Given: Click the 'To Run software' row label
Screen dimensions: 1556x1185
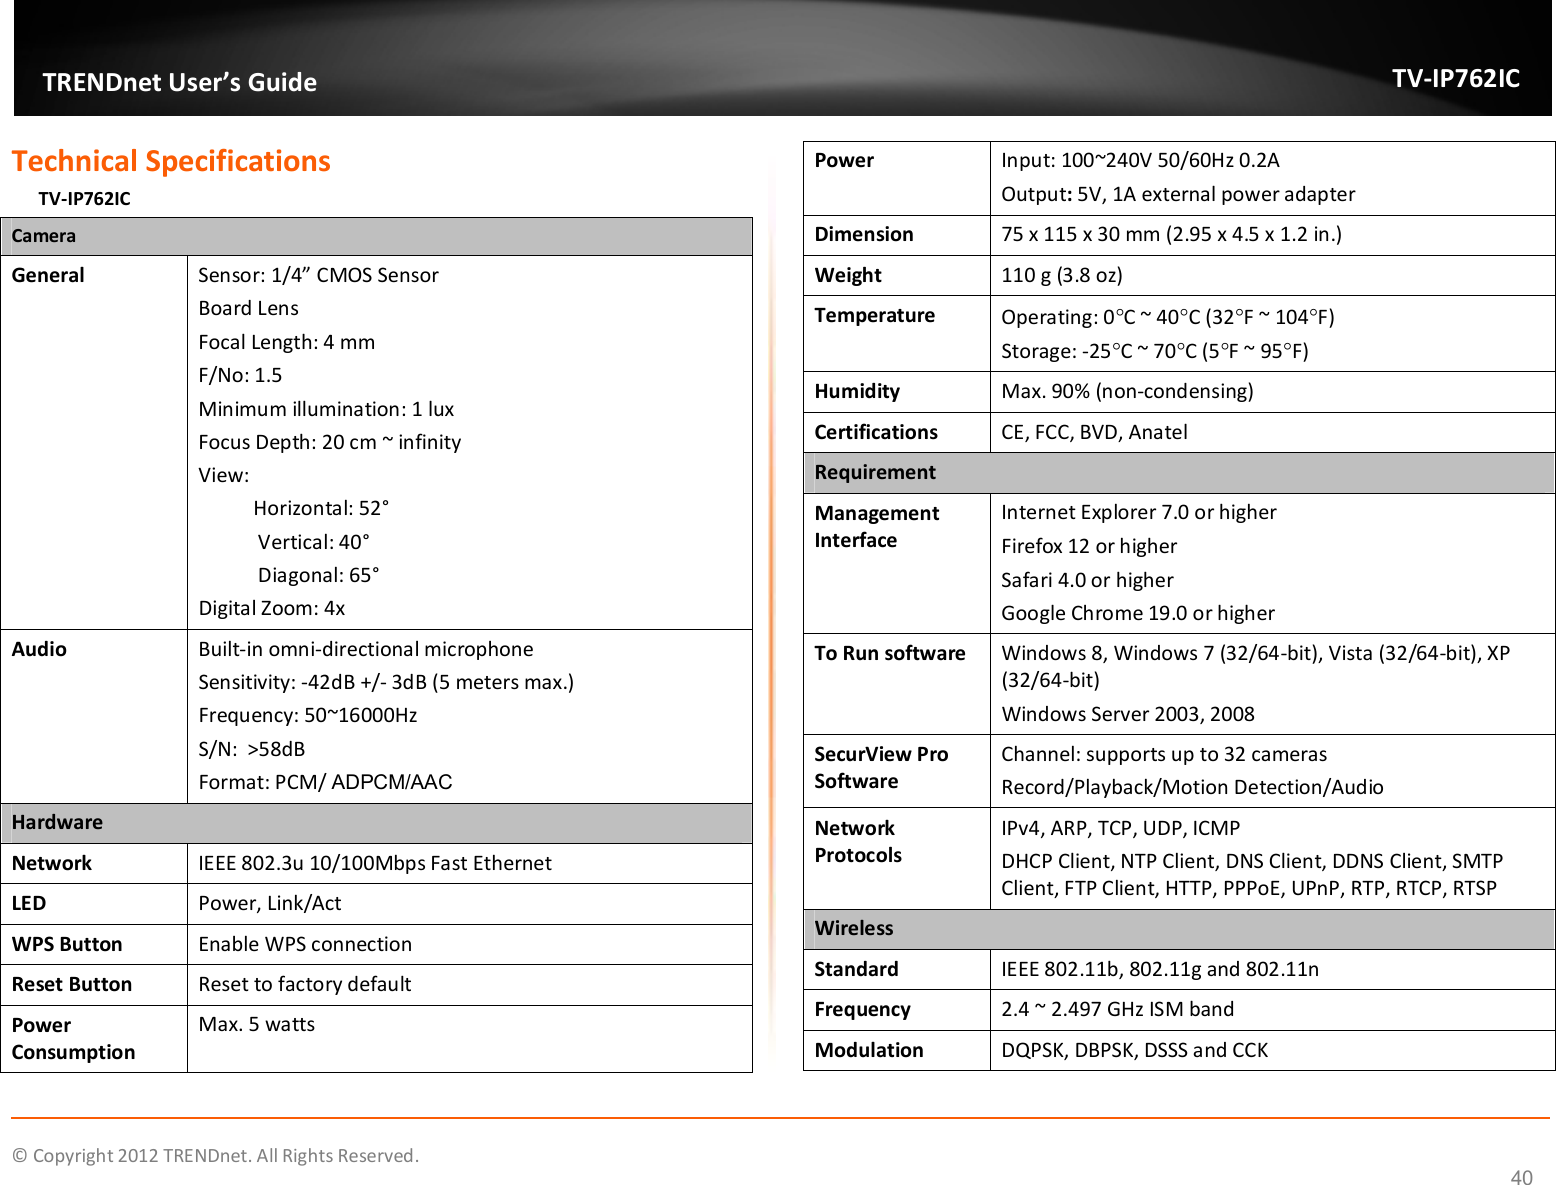Looking at the screenshot, I should pyautogui.click(x=890, y=653).
